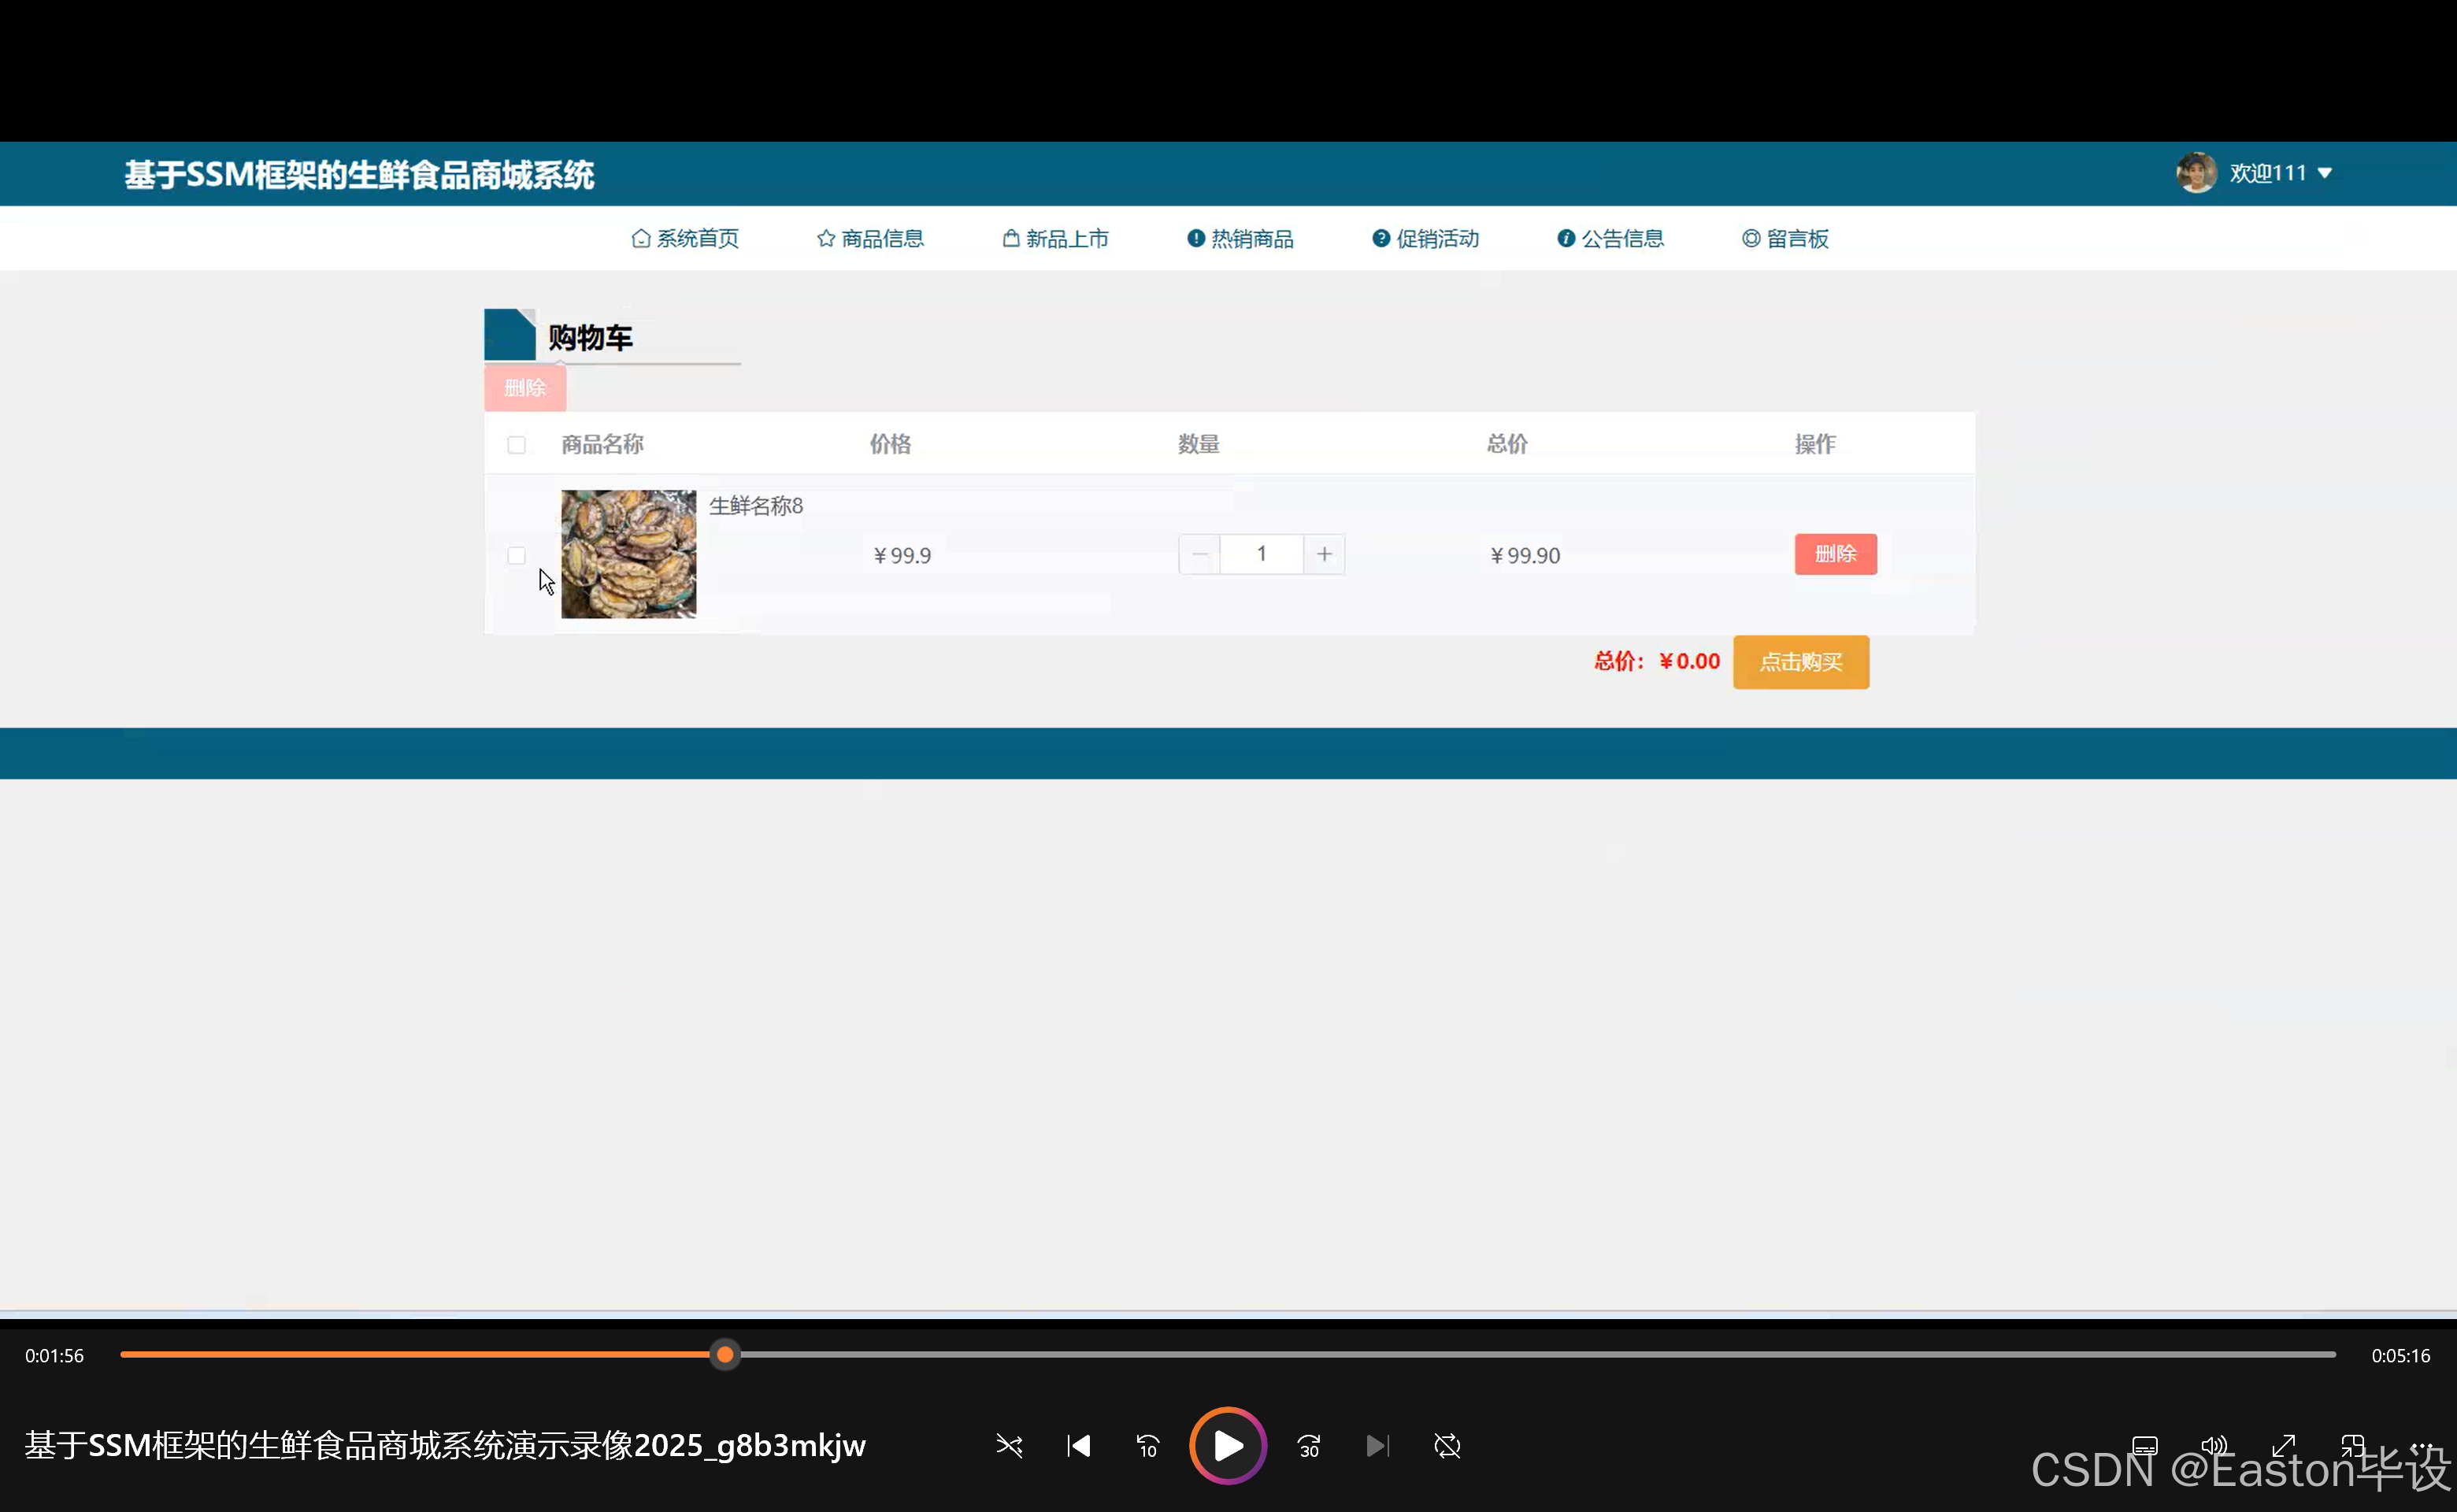This screenshot has width=2457, height=1512.
Task: Open the 商品信息 menu item
Action: point(870,239)
